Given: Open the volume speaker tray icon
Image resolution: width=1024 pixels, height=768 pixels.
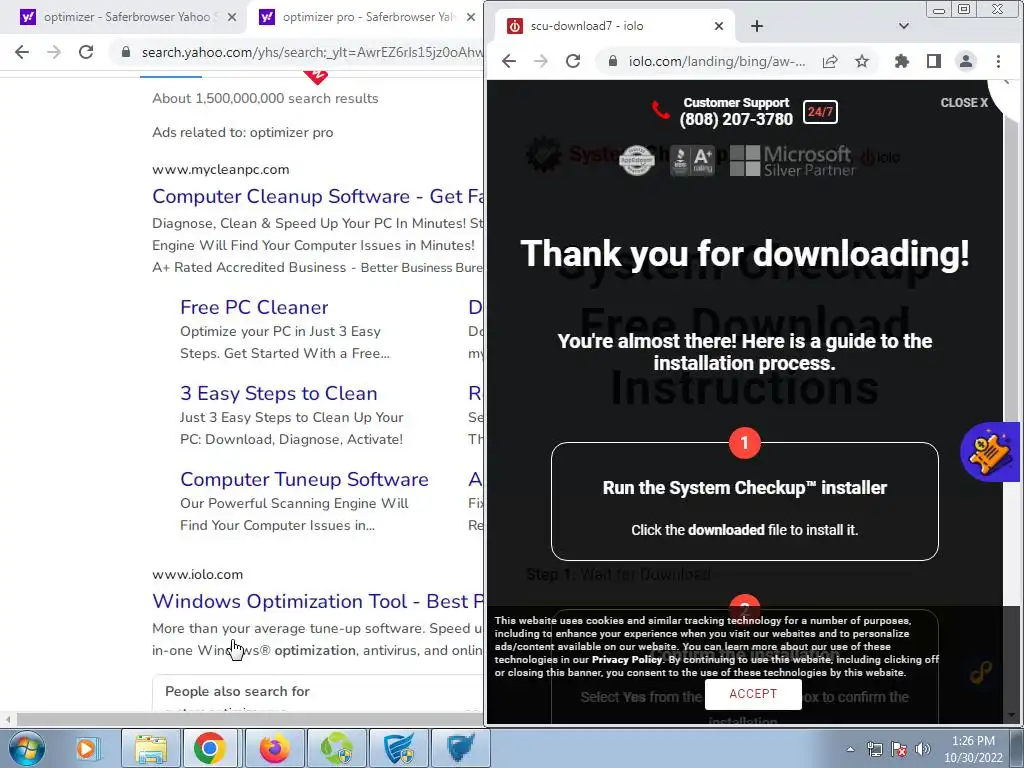Looking at the screenshot, I should tap(923, 749).
